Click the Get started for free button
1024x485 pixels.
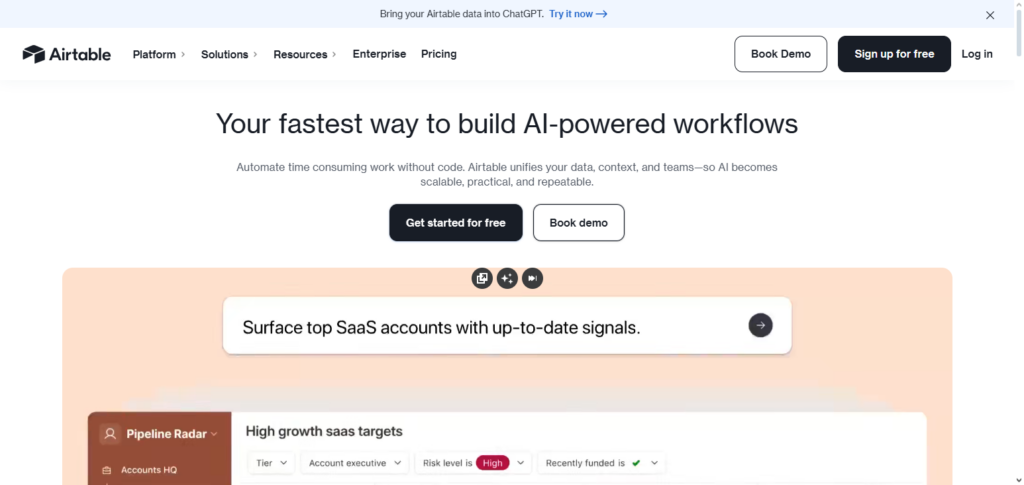click(x=455, y=223)
